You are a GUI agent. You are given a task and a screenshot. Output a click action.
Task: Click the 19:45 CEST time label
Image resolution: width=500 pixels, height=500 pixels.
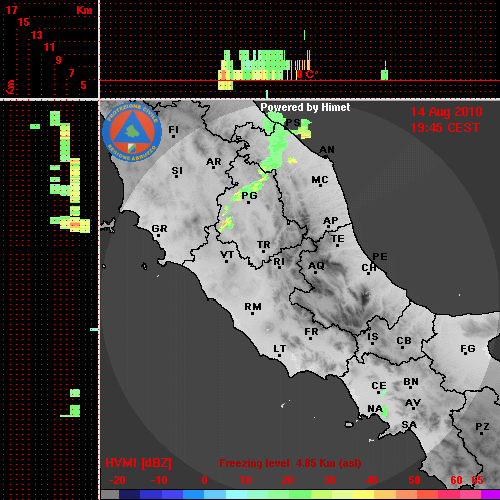coord(445,128)
